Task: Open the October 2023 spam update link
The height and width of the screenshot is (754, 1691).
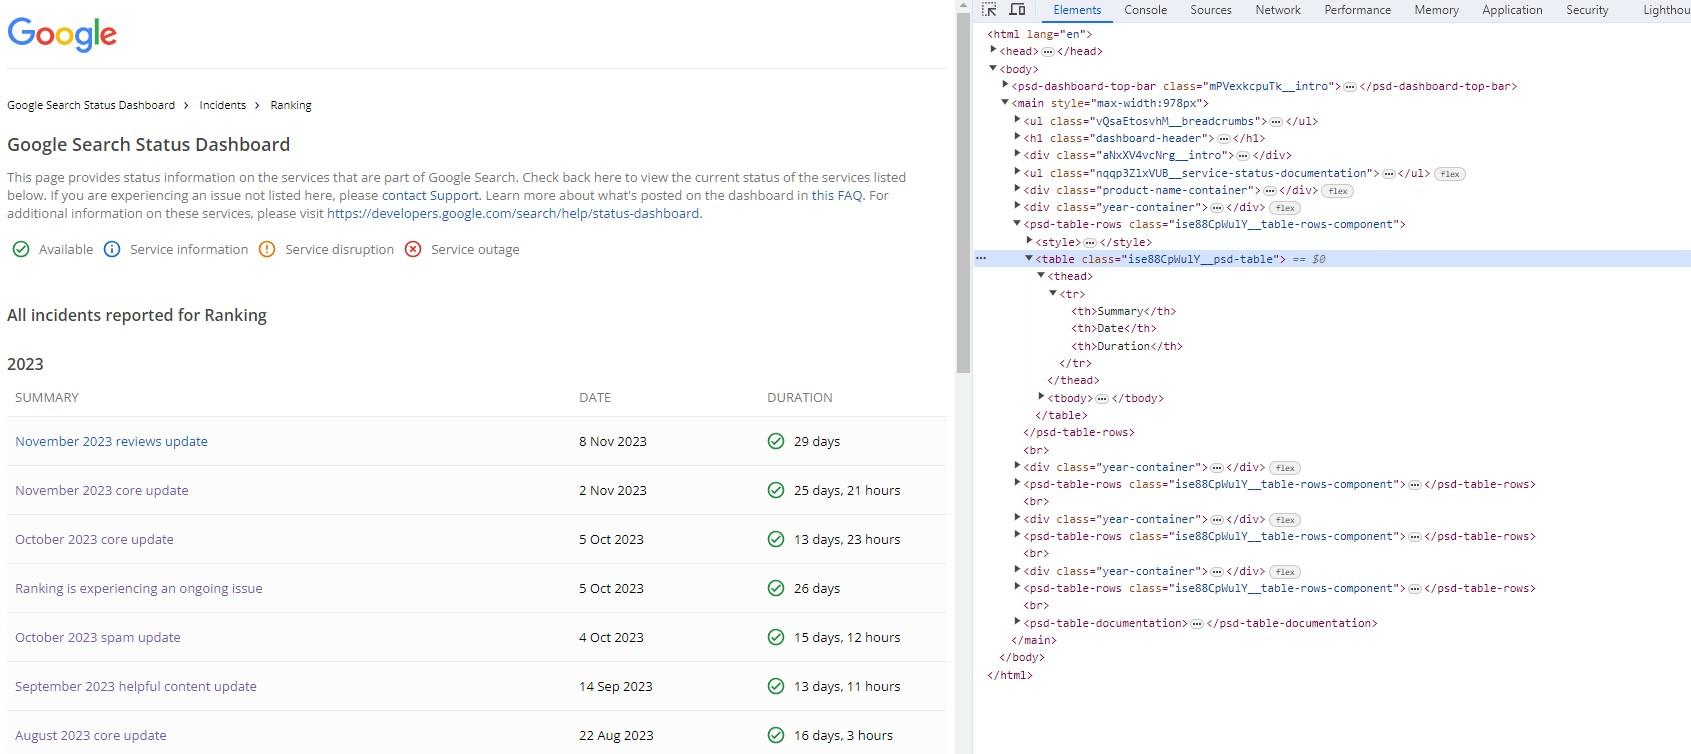Action: (97, 637)
